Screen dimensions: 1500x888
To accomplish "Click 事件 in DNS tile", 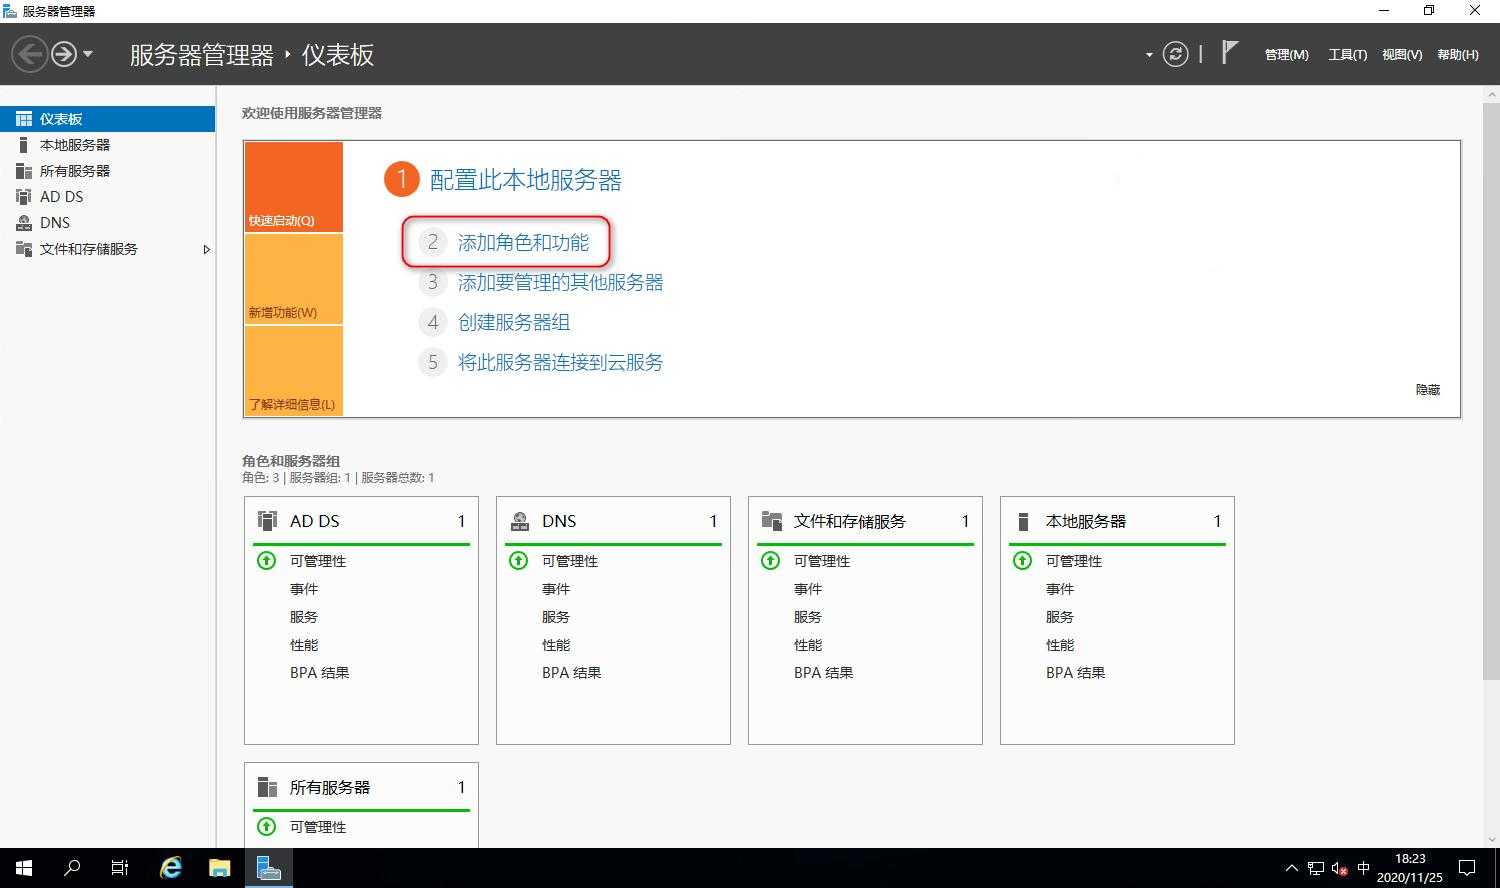I will point(556,589).
